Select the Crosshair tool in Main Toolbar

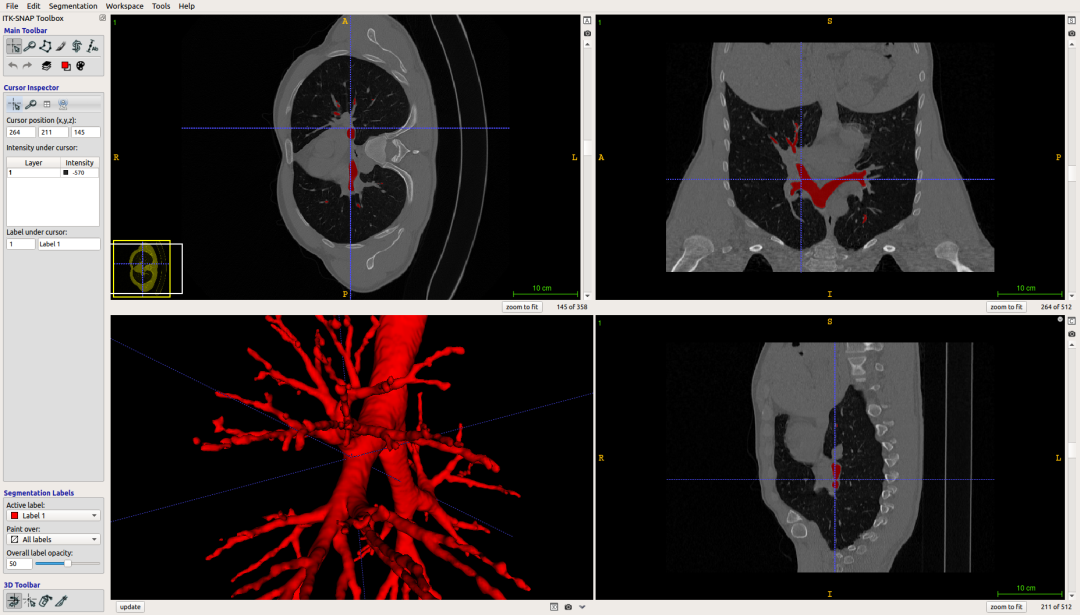14,46
